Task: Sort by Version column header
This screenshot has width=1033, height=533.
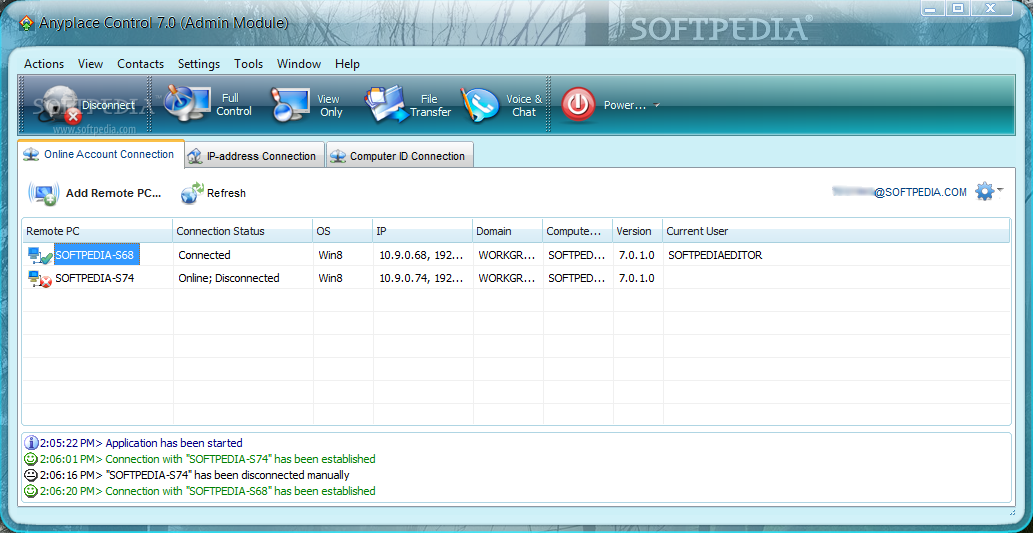Action: coord(637,231)
